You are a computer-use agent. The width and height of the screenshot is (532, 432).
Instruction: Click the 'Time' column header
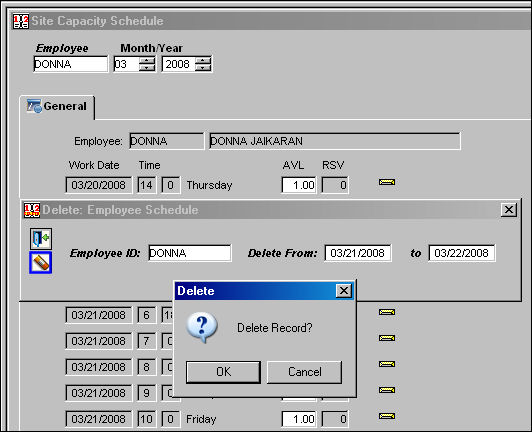(149, 165)
